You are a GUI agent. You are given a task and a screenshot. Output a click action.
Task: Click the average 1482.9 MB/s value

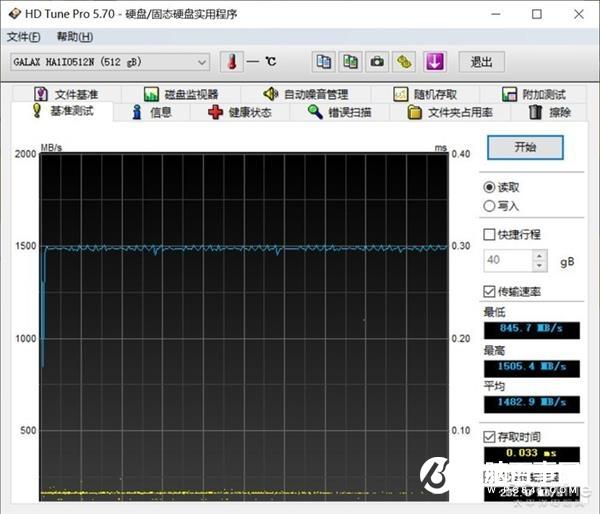tap(532, 403)
